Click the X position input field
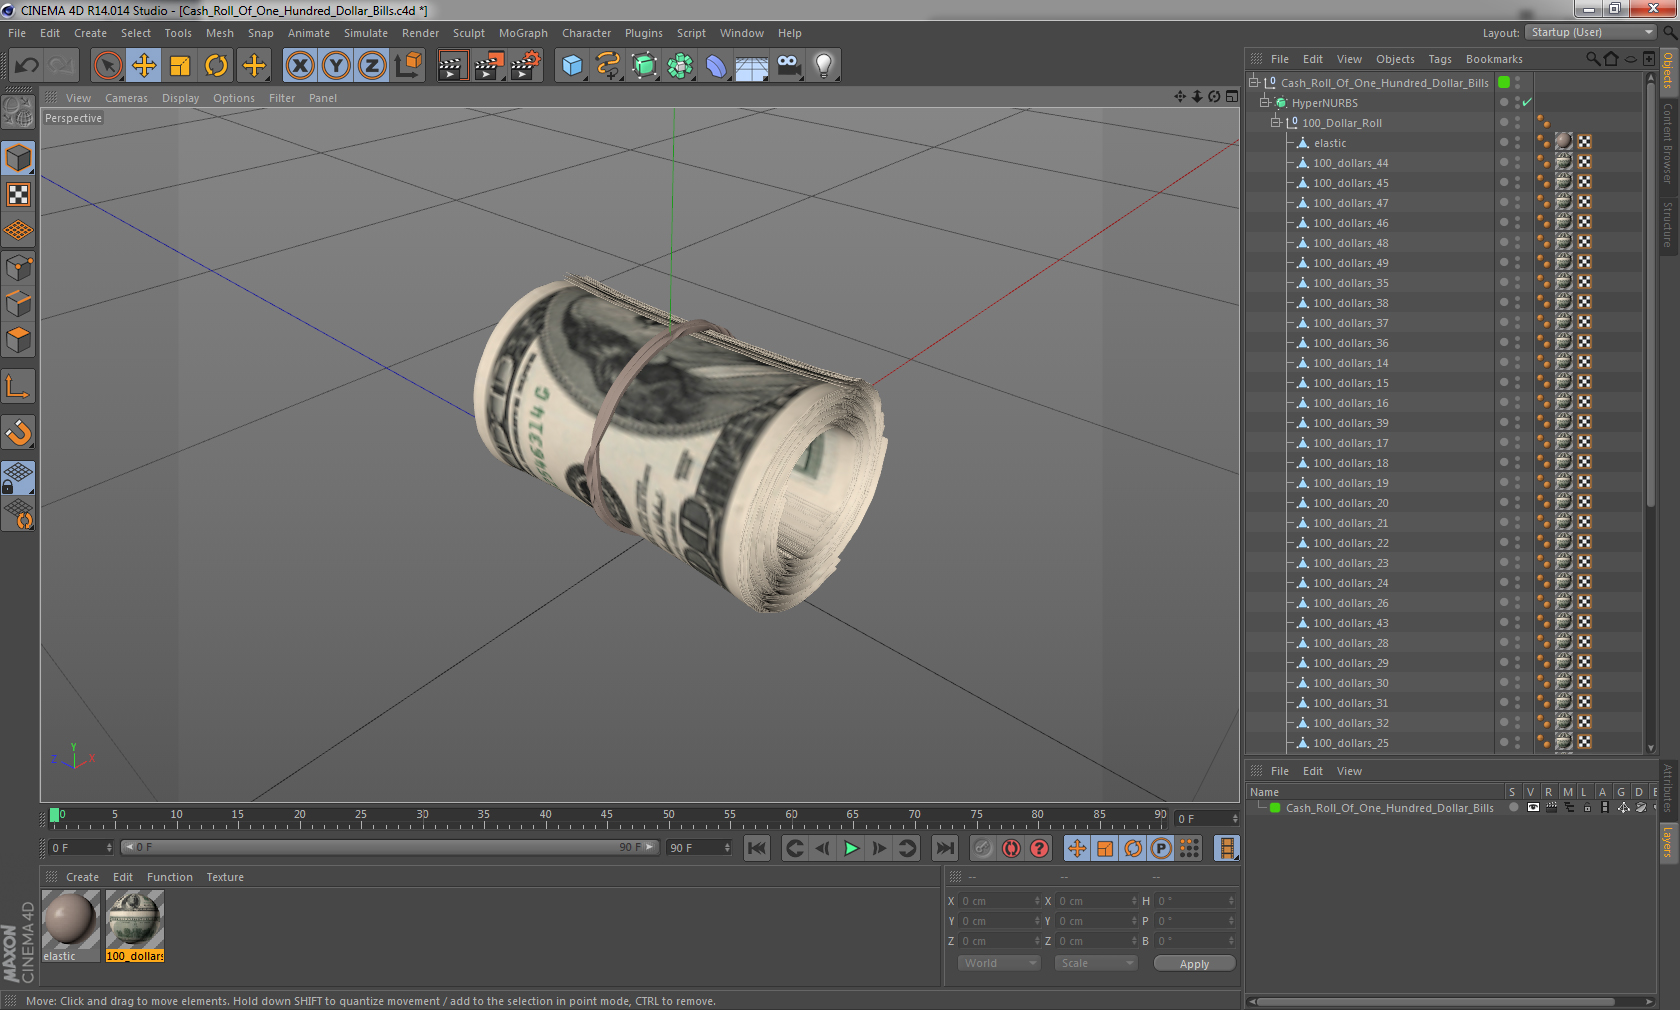This screenshot has height=1010, width=1680. [x=1000, y=901]
